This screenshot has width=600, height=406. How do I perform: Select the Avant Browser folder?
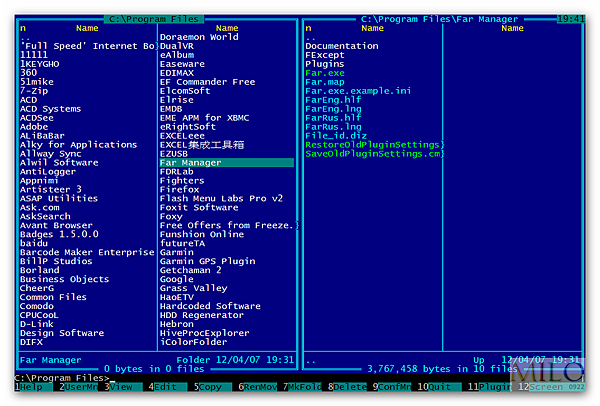pyautogui.click(x=56, y=225)
